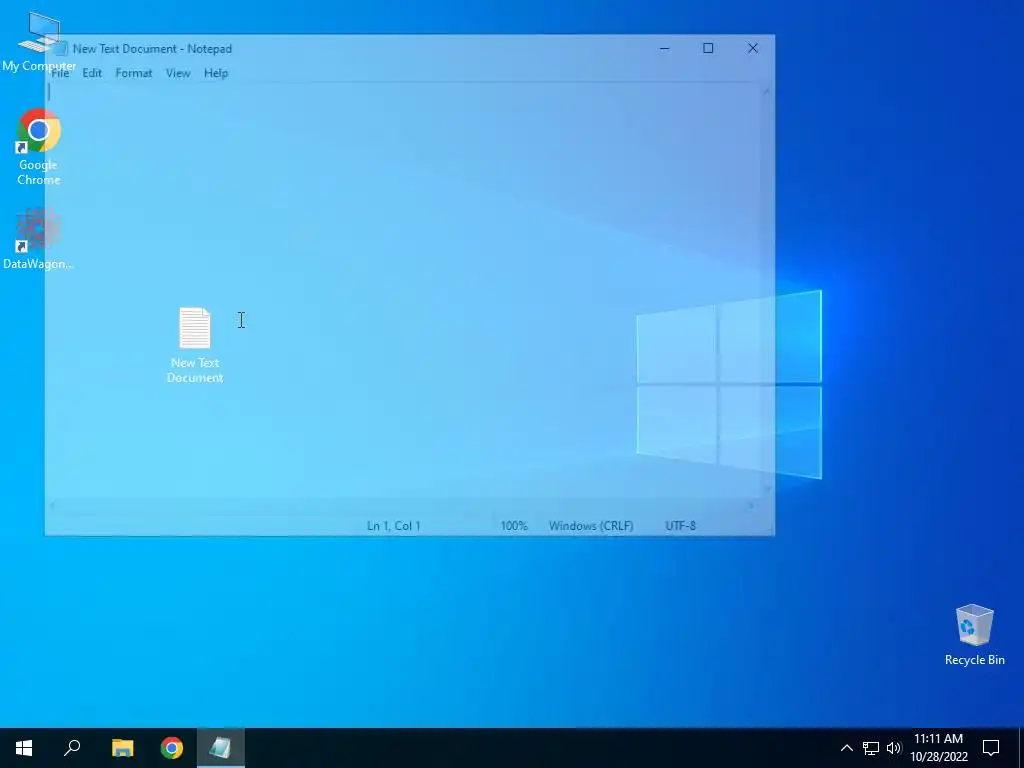This screenshot has height=768, width=1024.
Task: Select the Google Chrome desktop shortcut
Action: (39, 147)
